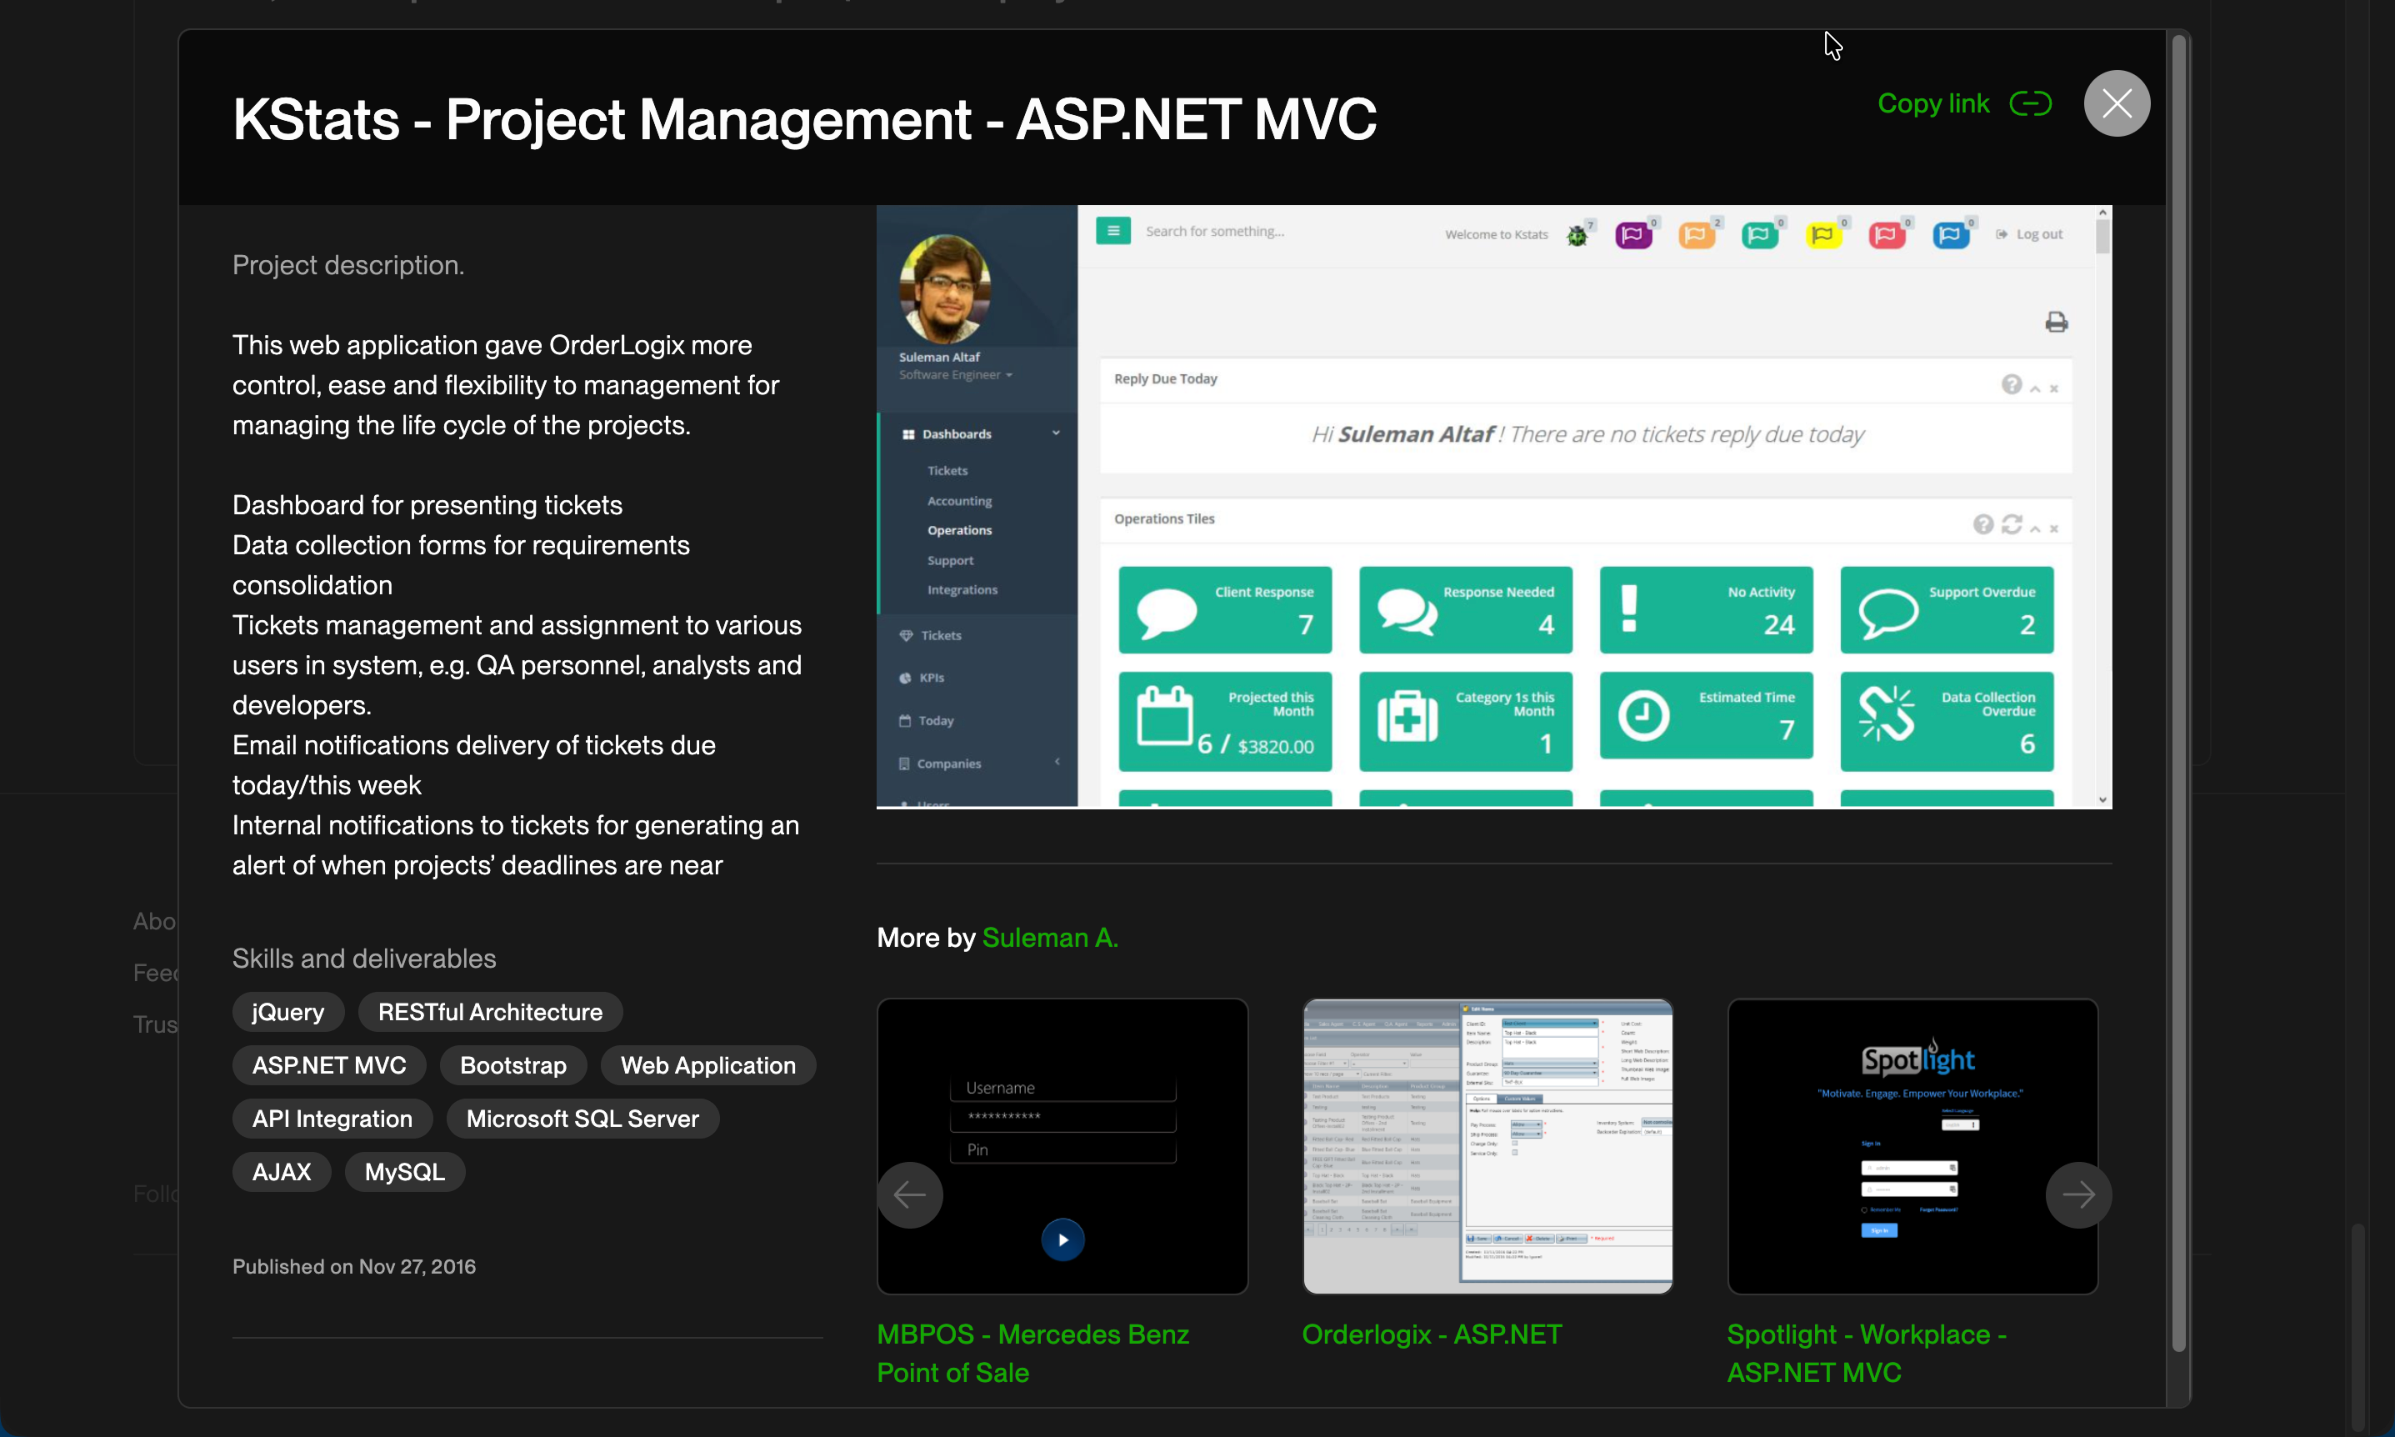Viewport: 2395px width, 1437px height.
Task: Select the Operations sidebar menu item
Action: [x=959, y=530]
